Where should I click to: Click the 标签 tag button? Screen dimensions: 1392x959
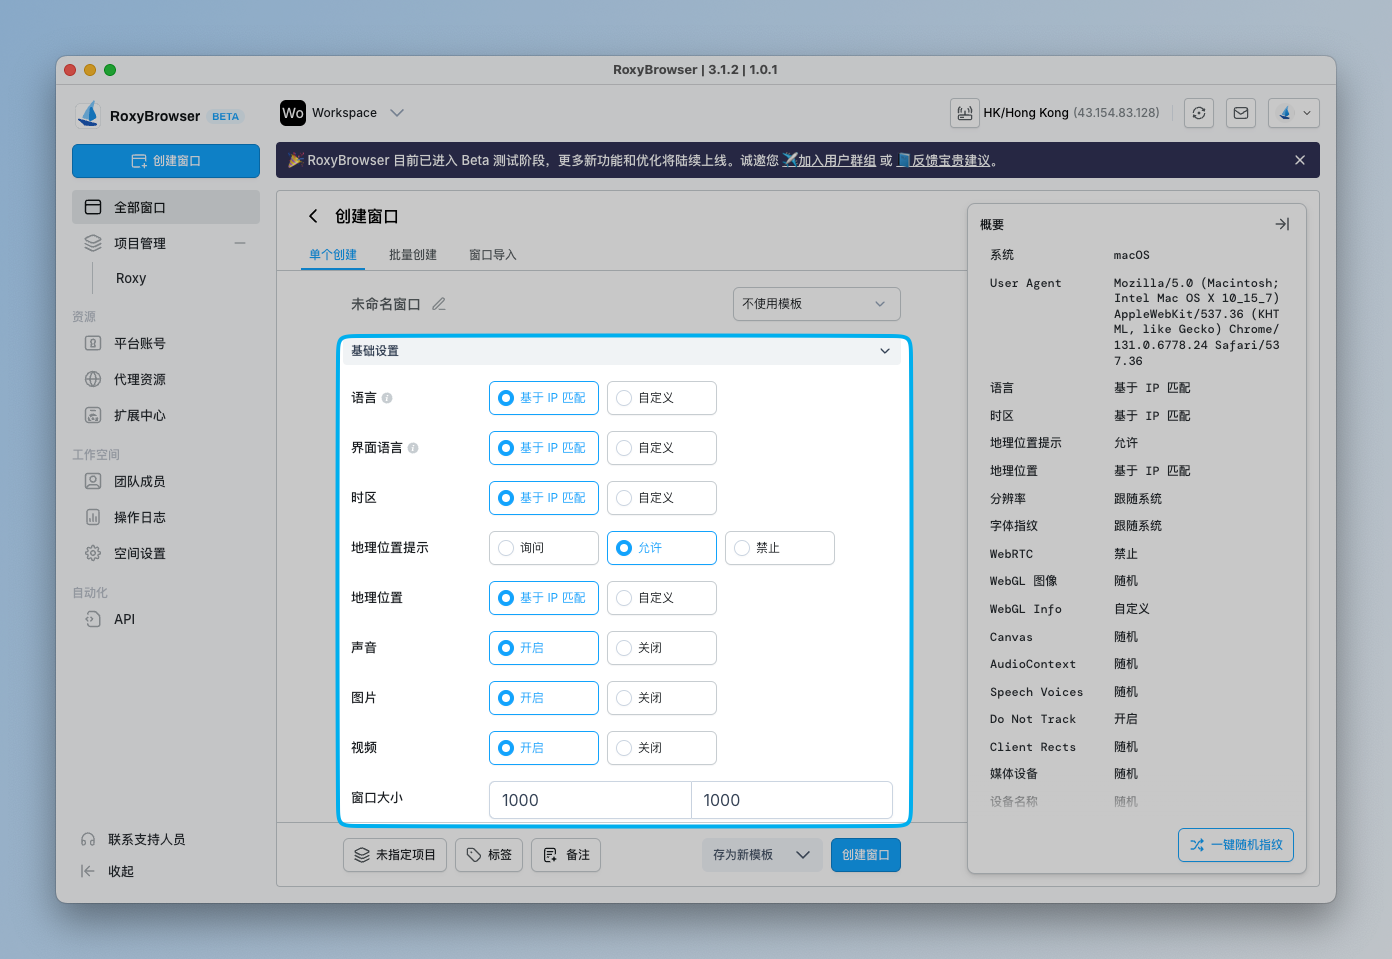[x=489, y=855]
